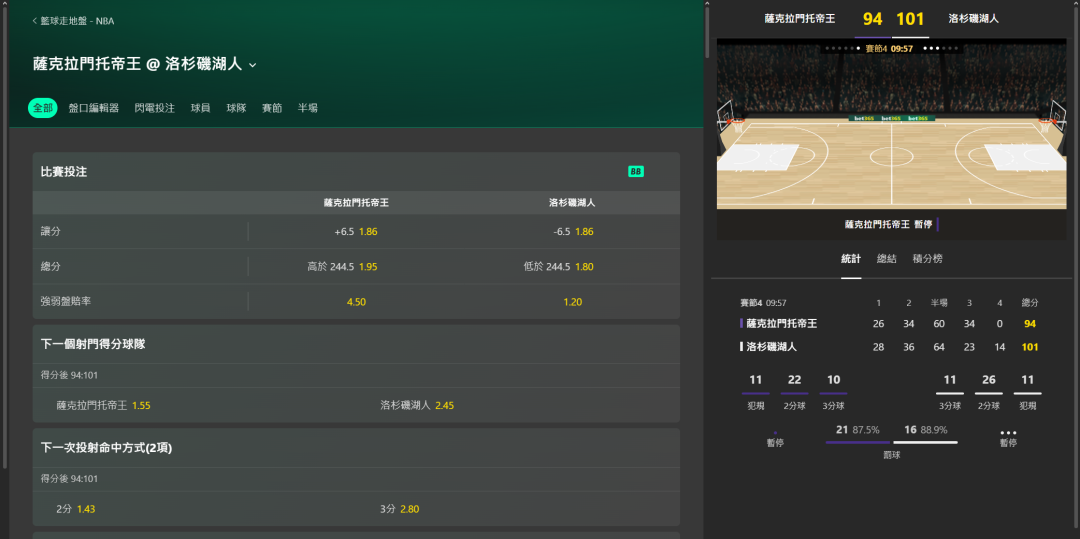1080x539 pixels.
Task: Open the BB bet builder badge
Action: point(635,172)
